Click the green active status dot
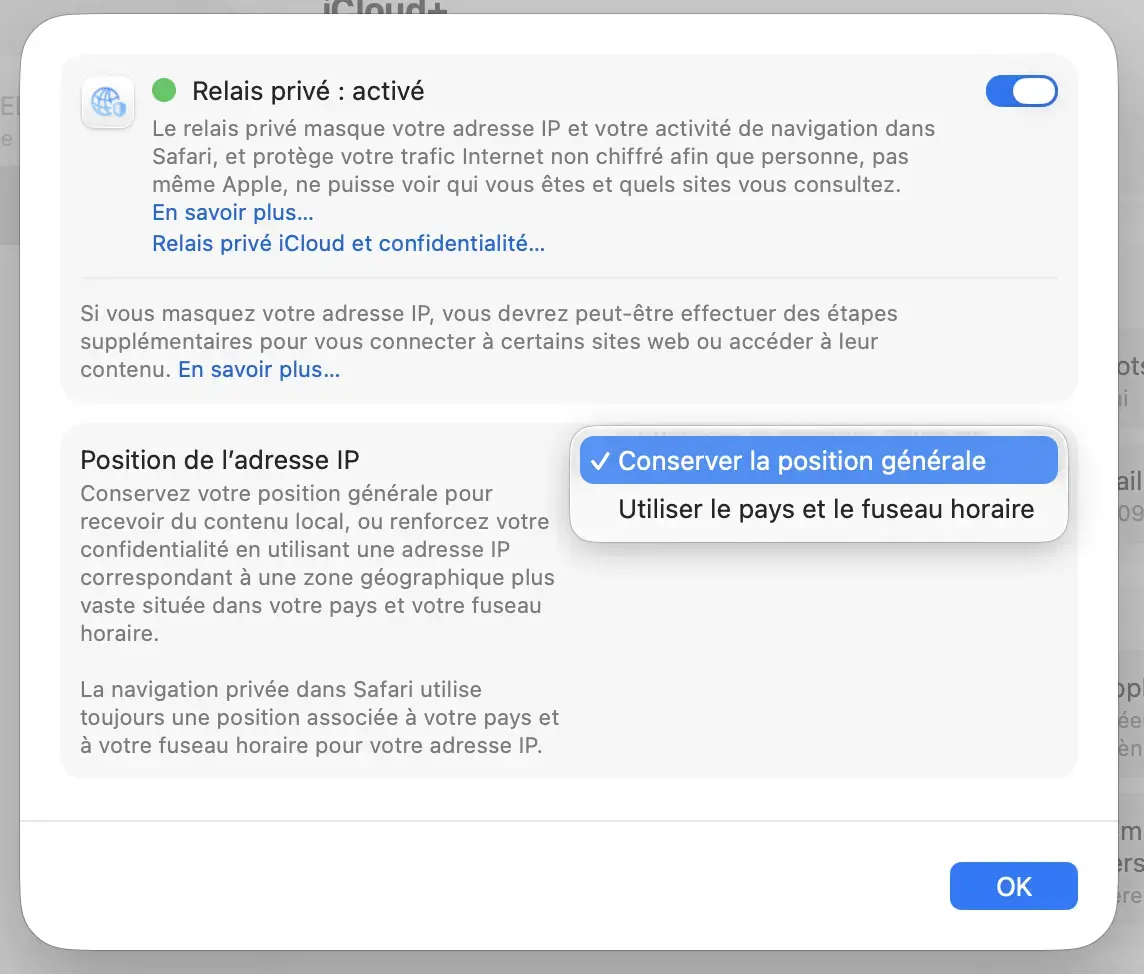Image resolution: width=1144 pixels, height=974 pixels. click(x=164, y=90)
